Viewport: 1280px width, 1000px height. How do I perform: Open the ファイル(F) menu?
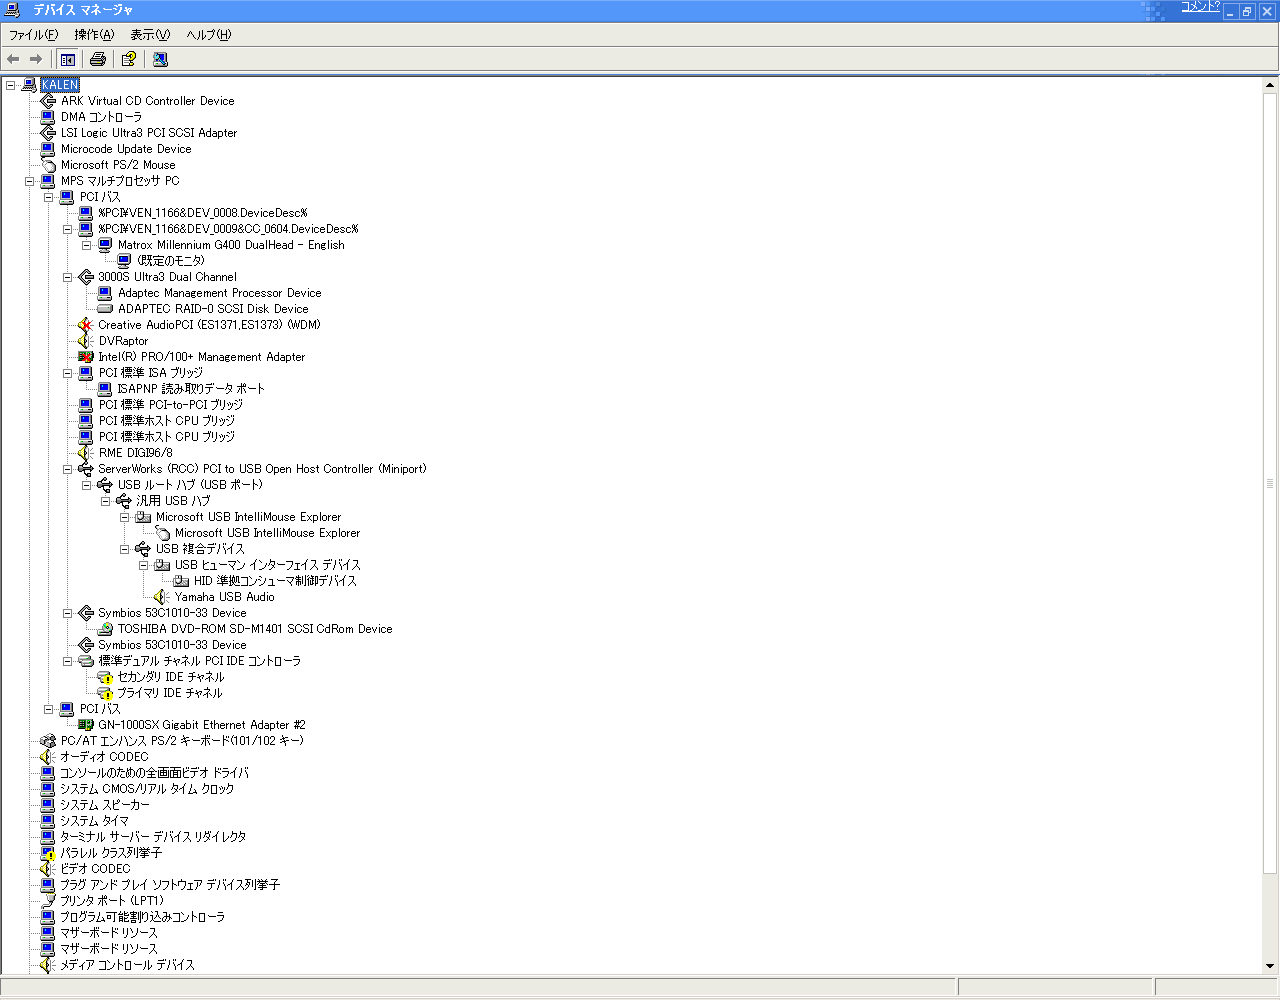(x=33, y=35)
